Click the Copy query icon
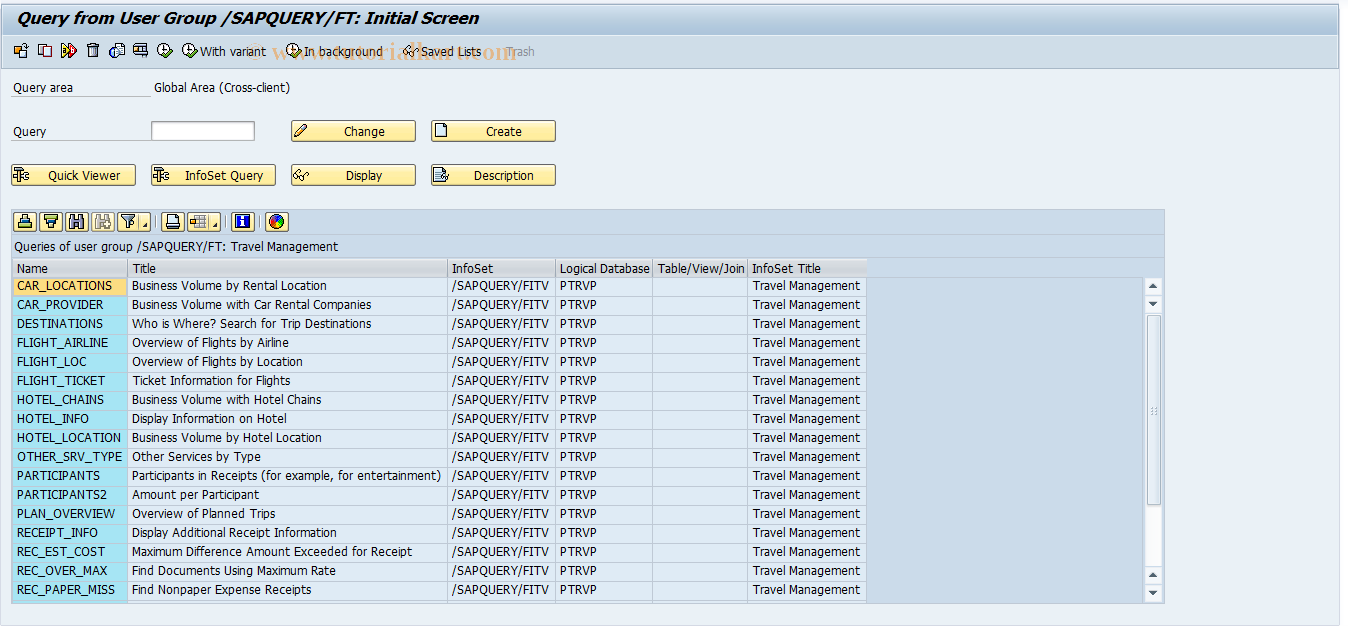Image resolution: width=1348 pixels, height=626 pixels. [45, 51]
